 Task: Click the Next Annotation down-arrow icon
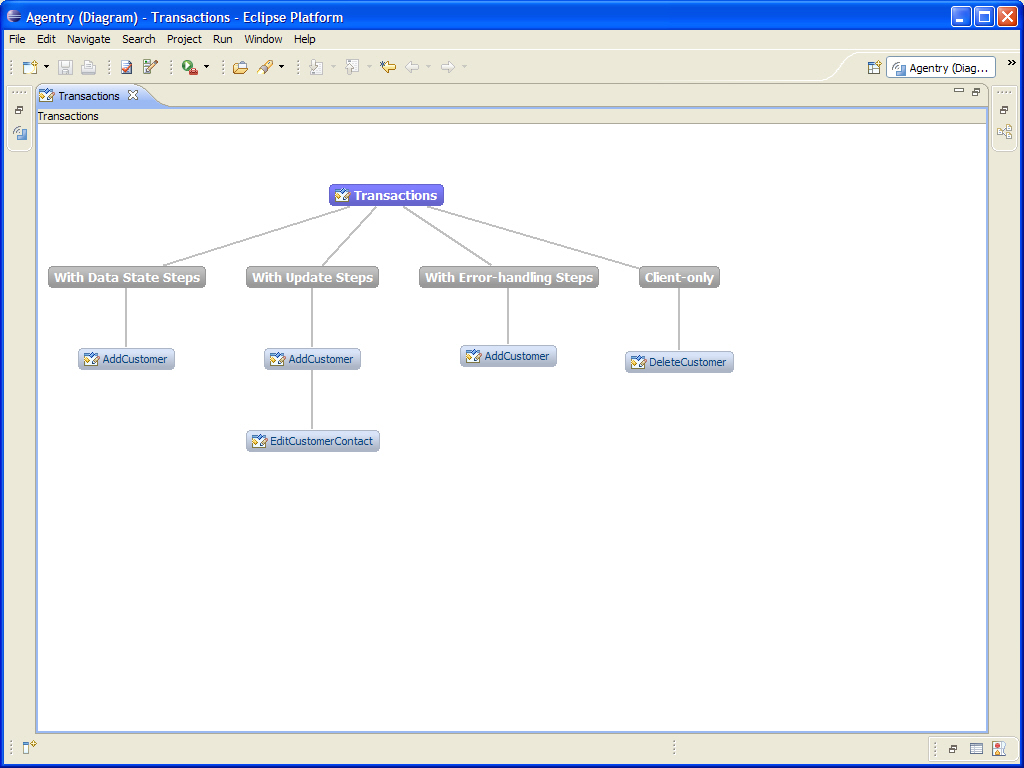[x=317, y=67]
